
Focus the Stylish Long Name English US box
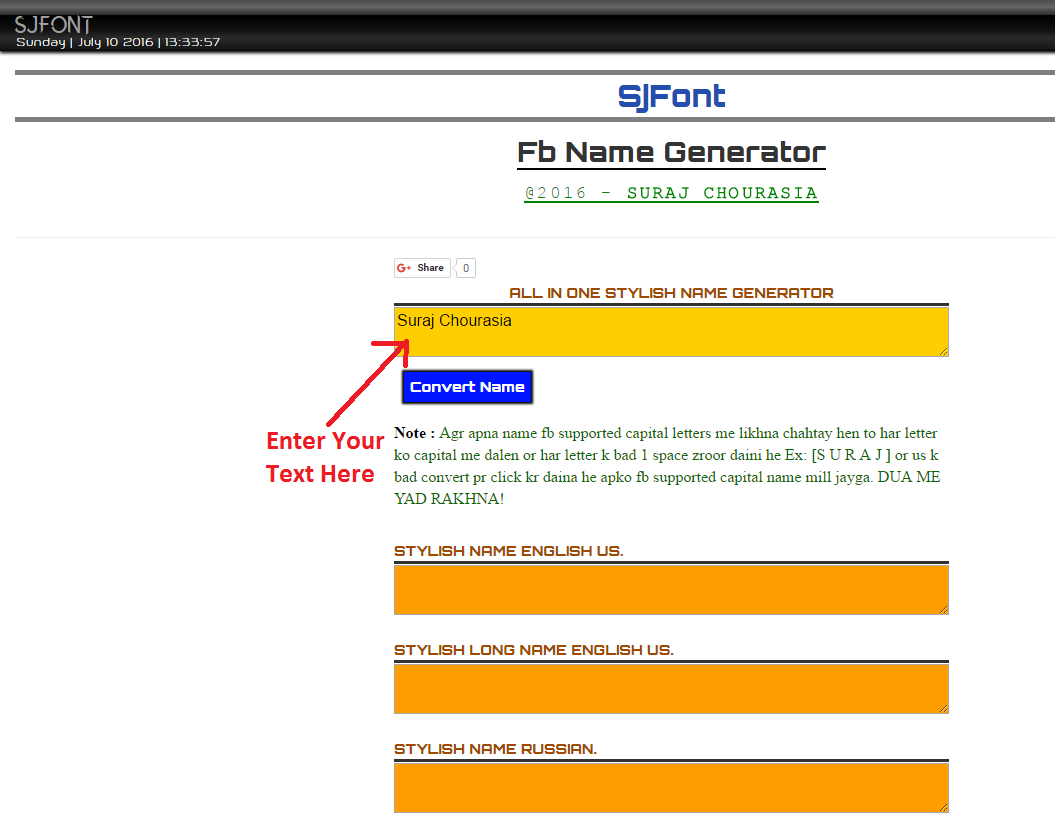(x=671, y=689)
